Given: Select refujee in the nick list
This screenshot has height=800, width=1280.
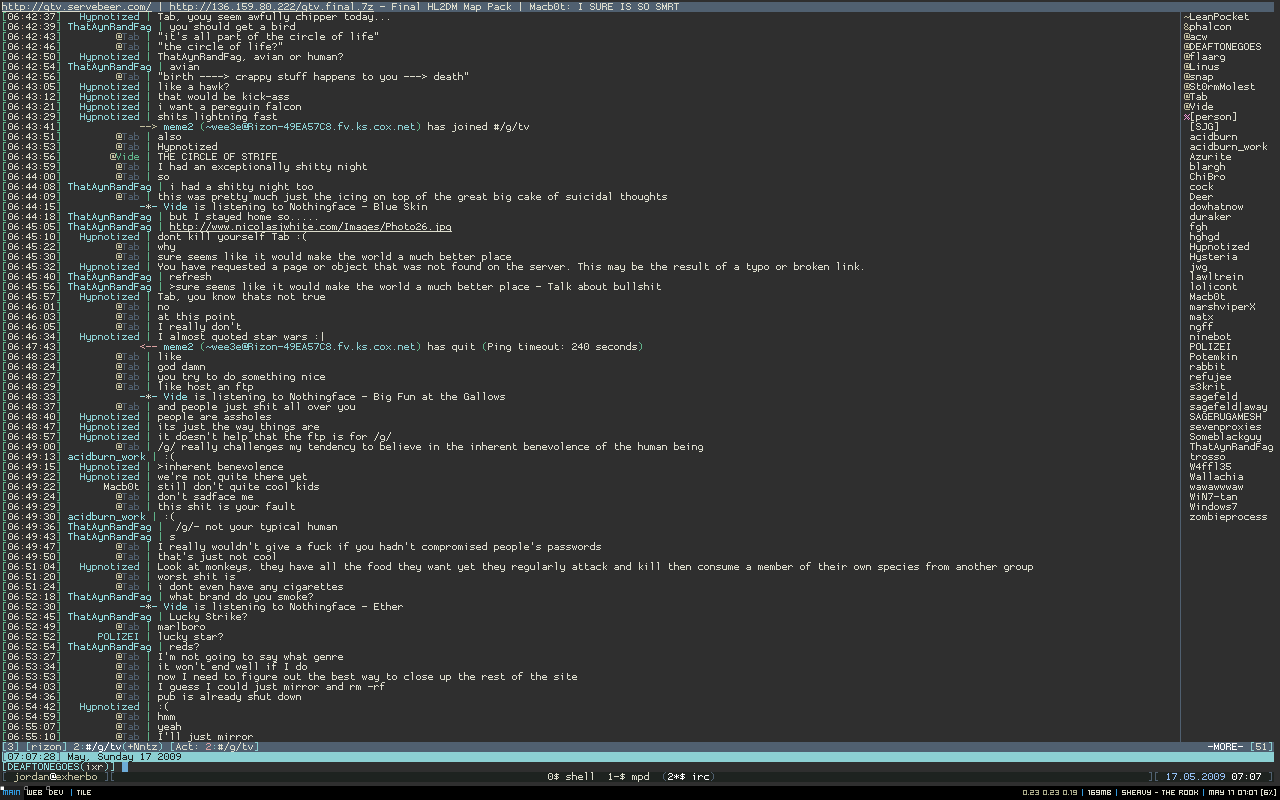Looking at the screenshot, I should pos(1210,377).
